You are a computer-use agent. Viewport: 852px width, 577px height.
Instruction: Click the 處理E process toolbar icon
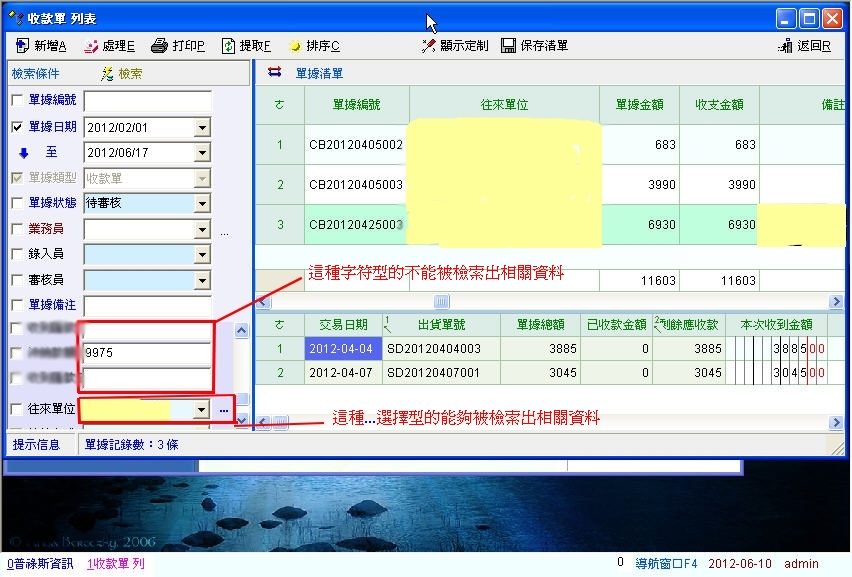pyautogui.click(x=92, y=46)
